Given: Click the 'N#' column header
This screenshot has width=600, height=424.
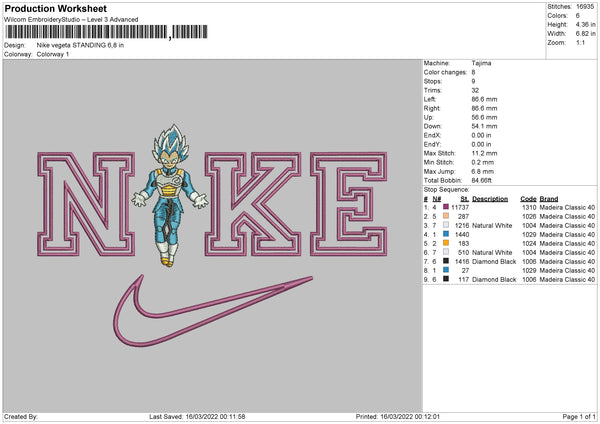Looking at the screenshot, I should 437,199.
